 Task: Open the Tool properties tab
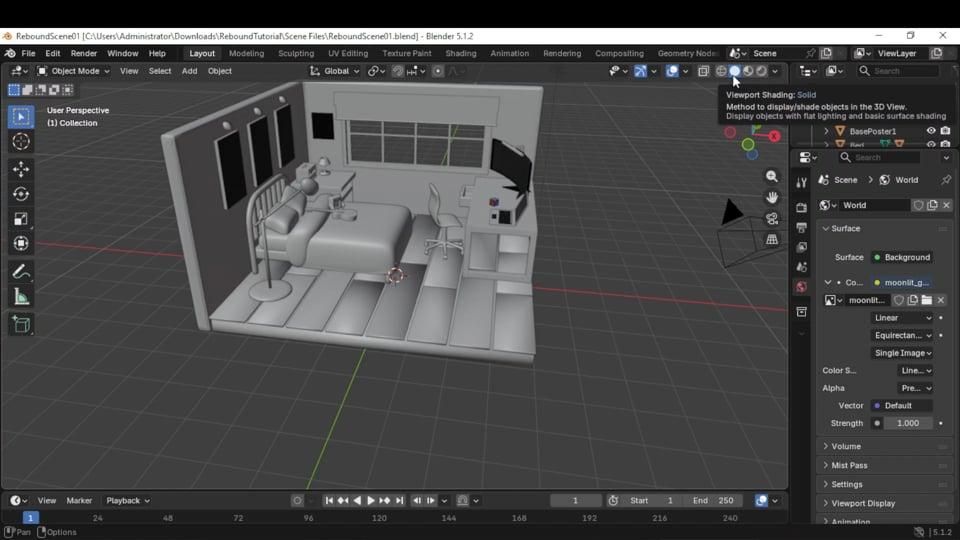[x=801, y=182]
